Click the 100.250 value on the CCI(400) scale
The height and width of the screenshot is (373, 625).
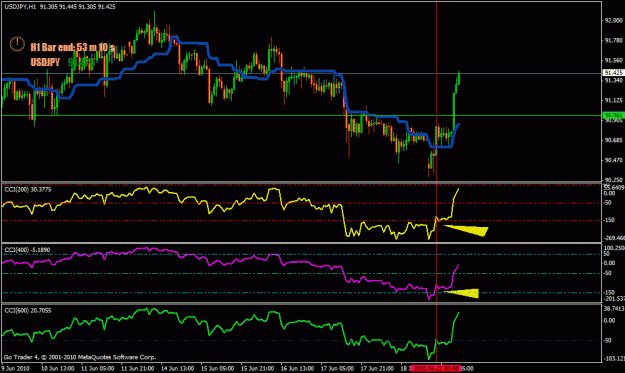(x=614, y=248)
